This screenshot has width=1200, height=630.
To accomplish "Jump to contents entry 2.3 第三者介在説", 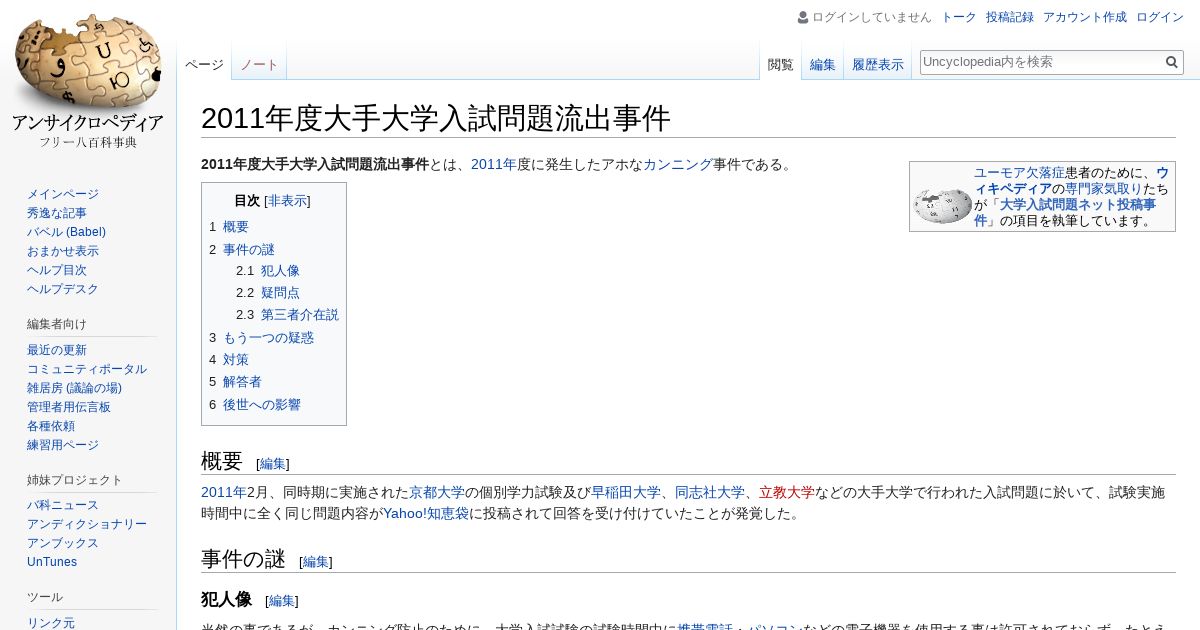I will coord(287,315).
